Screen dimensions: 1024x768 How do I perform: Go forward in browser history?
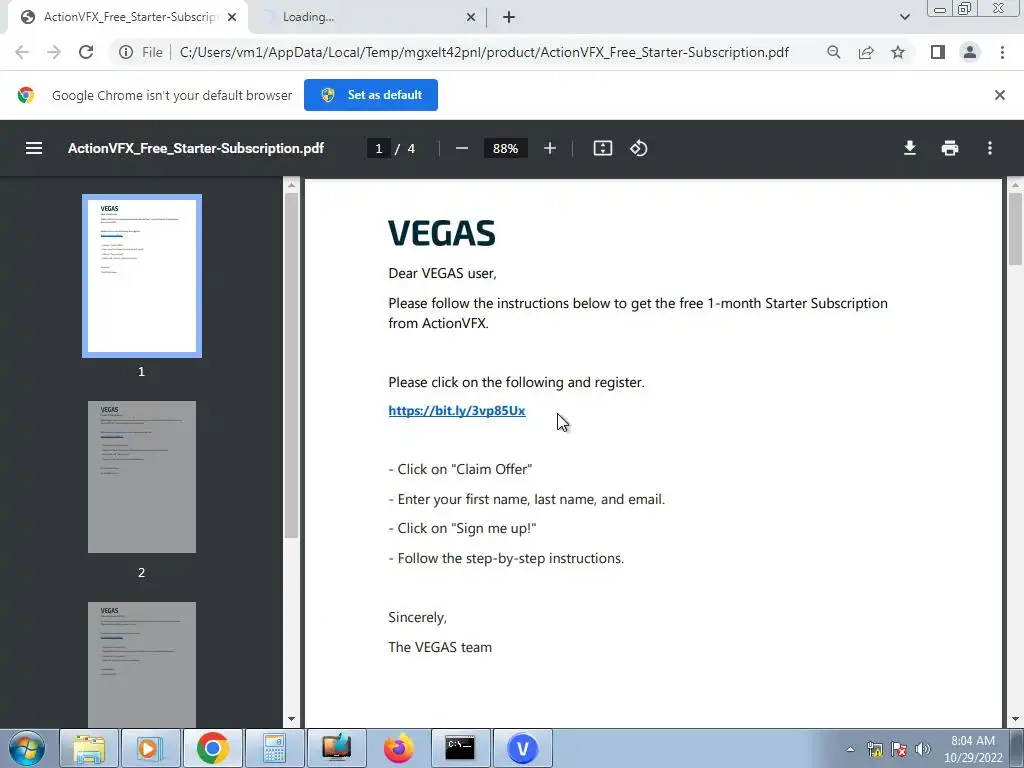54,52
